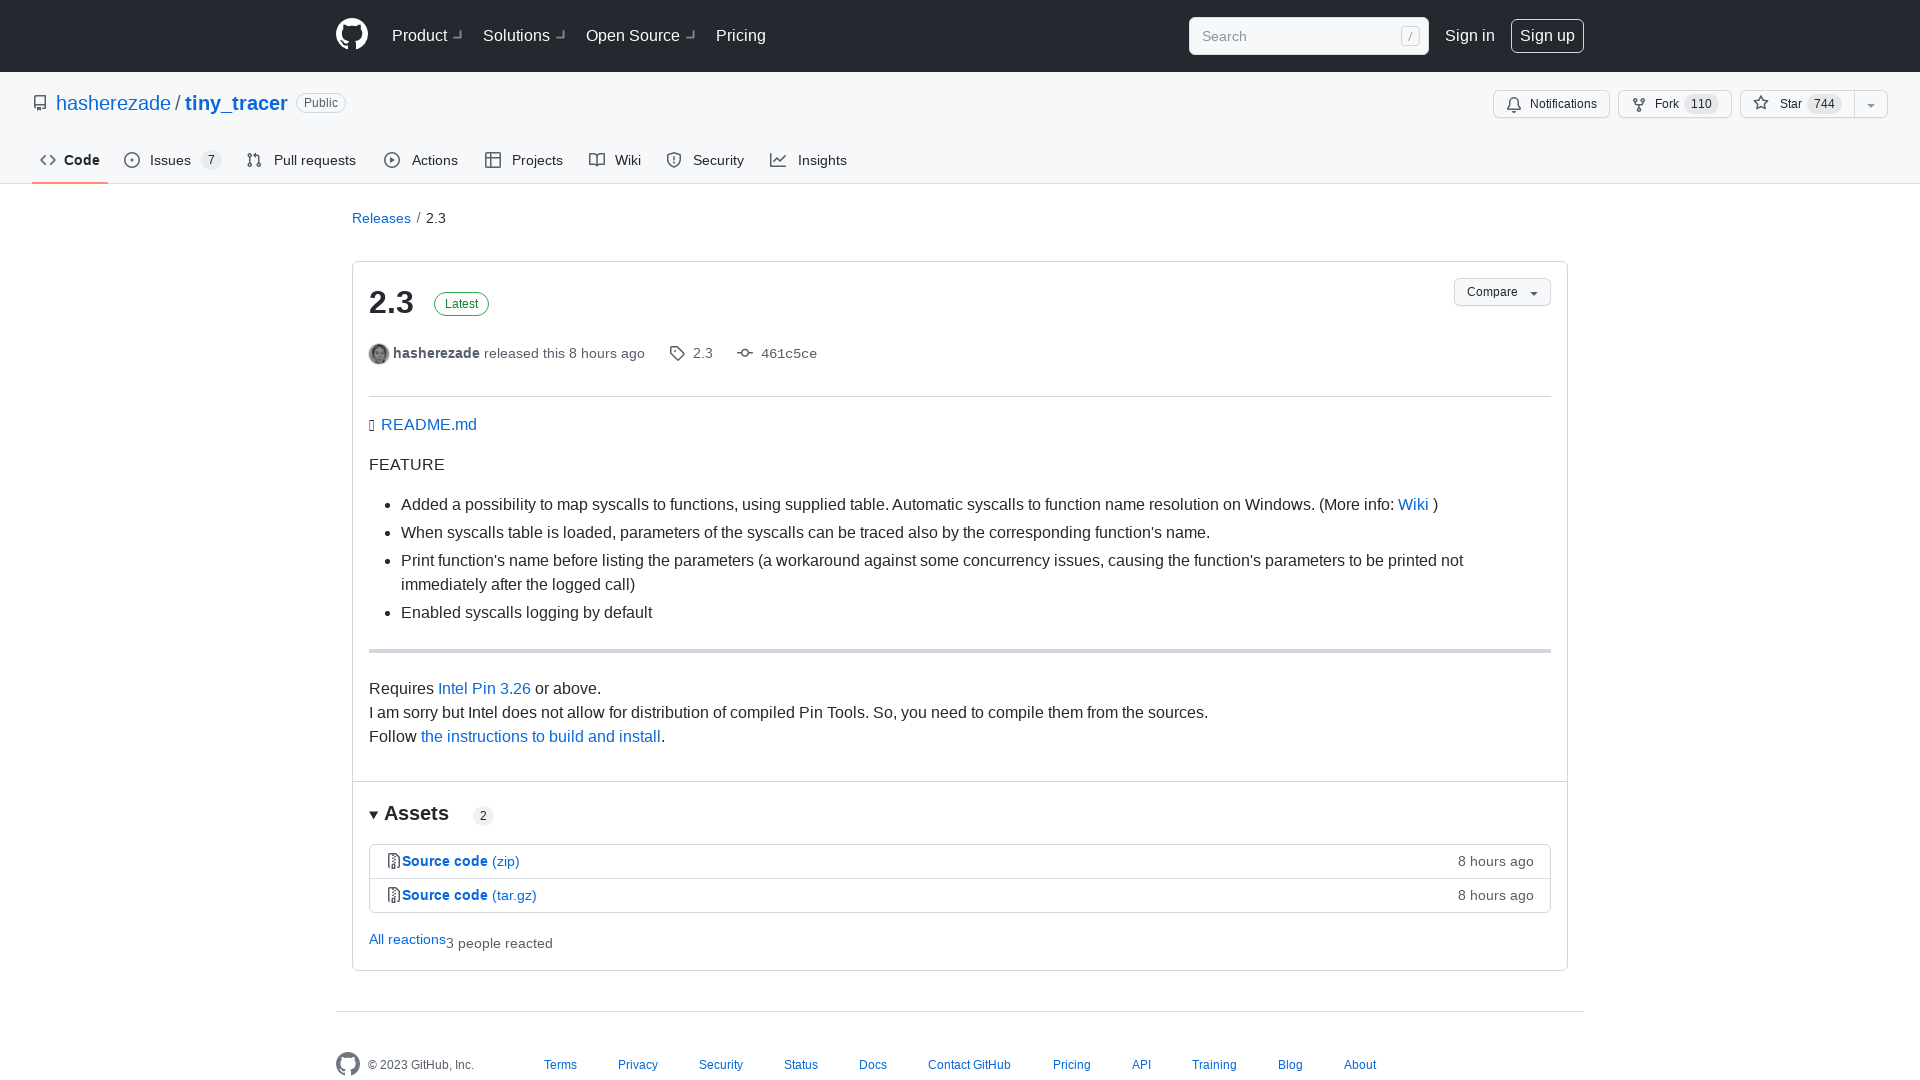
Task: Open the 2.3 tag link
Action: coord(703,353)
